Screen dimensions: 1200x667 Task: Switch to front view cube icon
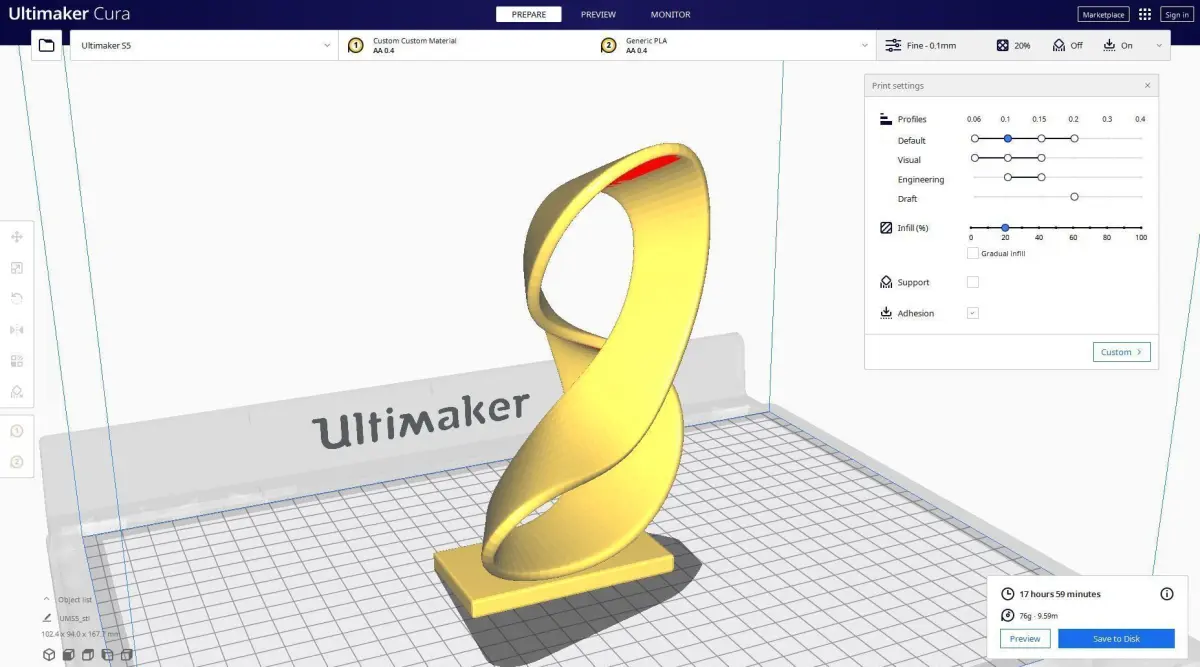coord(68,655)
